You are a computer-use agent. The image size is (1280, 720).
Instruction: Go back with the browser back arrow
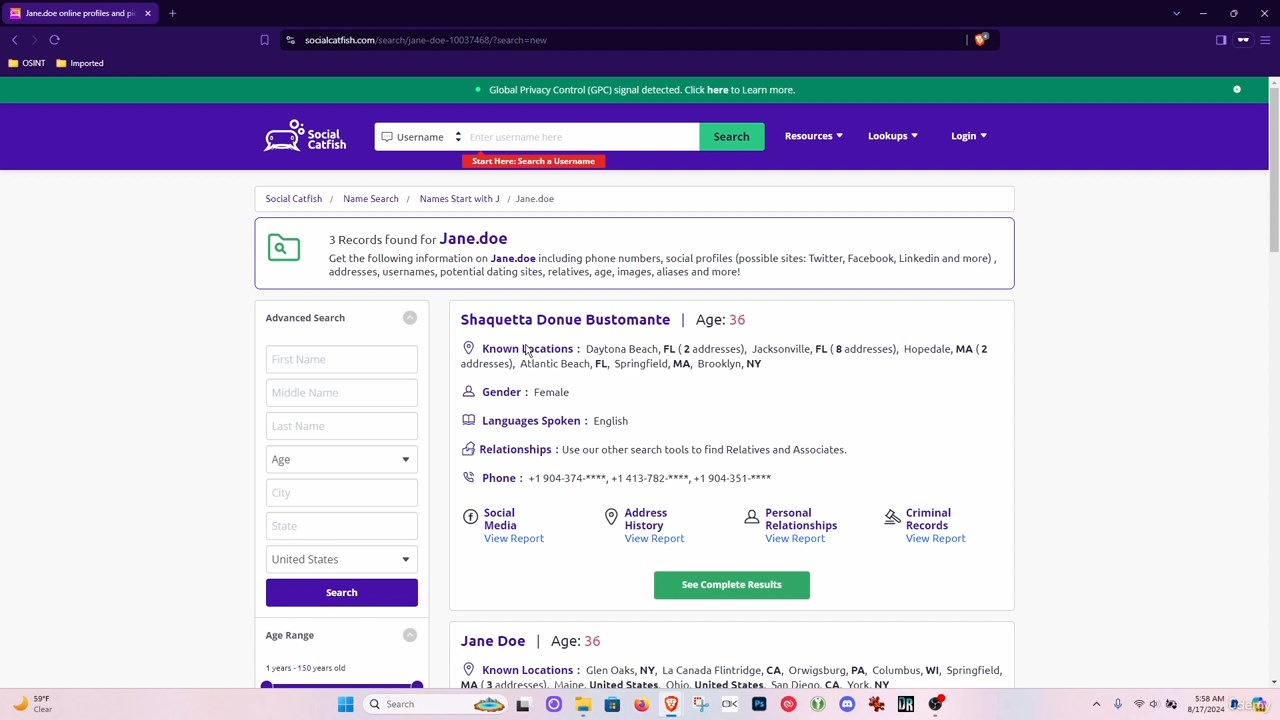14,40
